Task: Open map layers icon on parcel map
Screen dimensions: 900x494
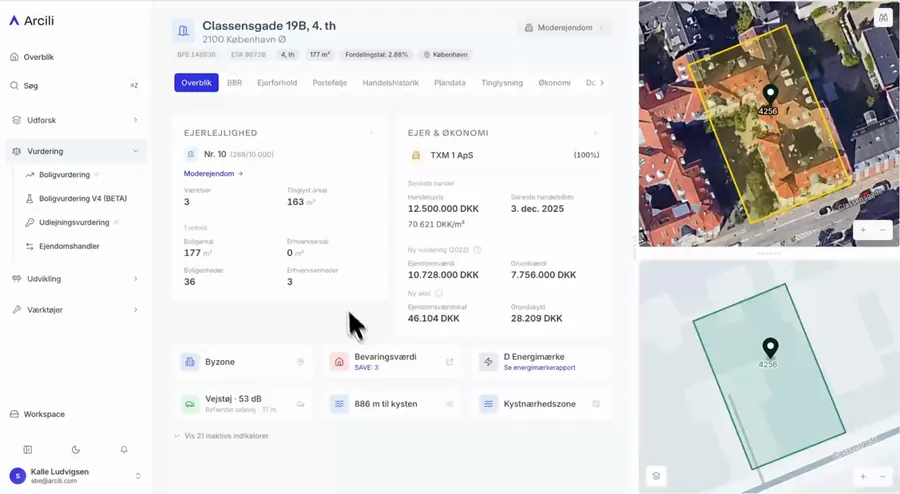Action: (x=656, y=476)
